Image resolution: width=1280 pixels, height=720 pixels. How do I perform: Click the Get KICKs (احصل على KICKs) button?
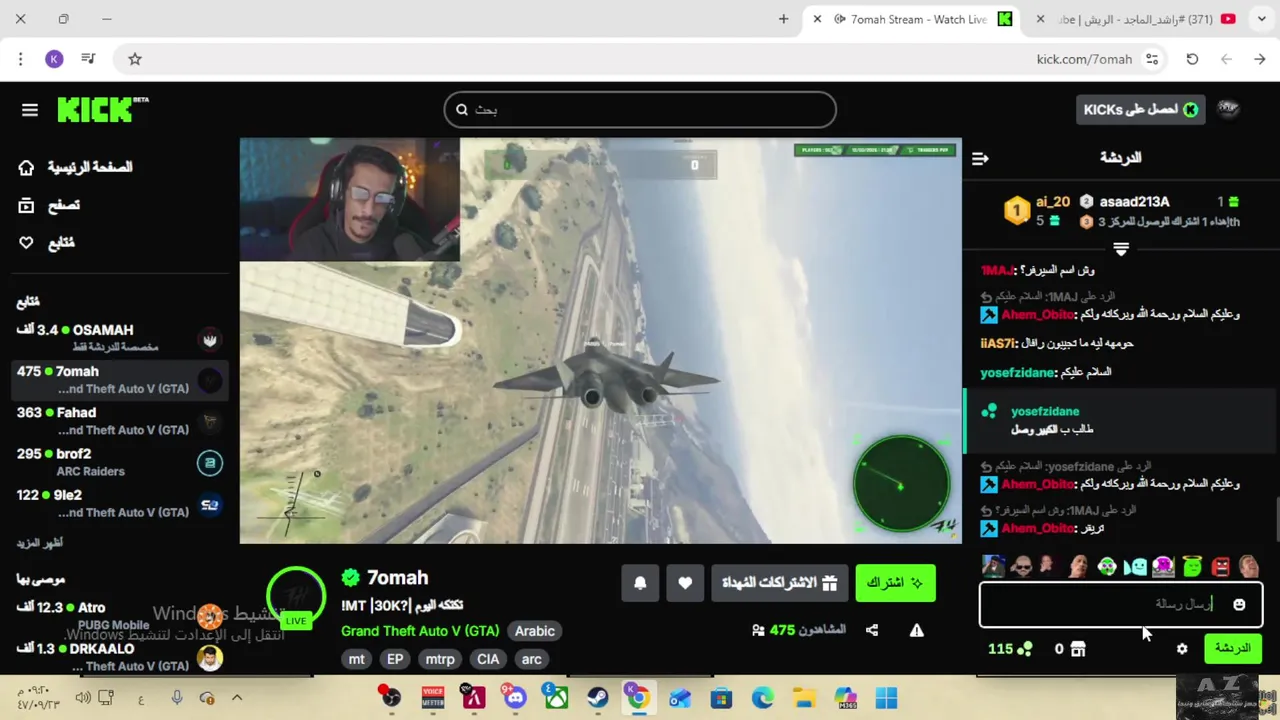(x=1140, y=110)
